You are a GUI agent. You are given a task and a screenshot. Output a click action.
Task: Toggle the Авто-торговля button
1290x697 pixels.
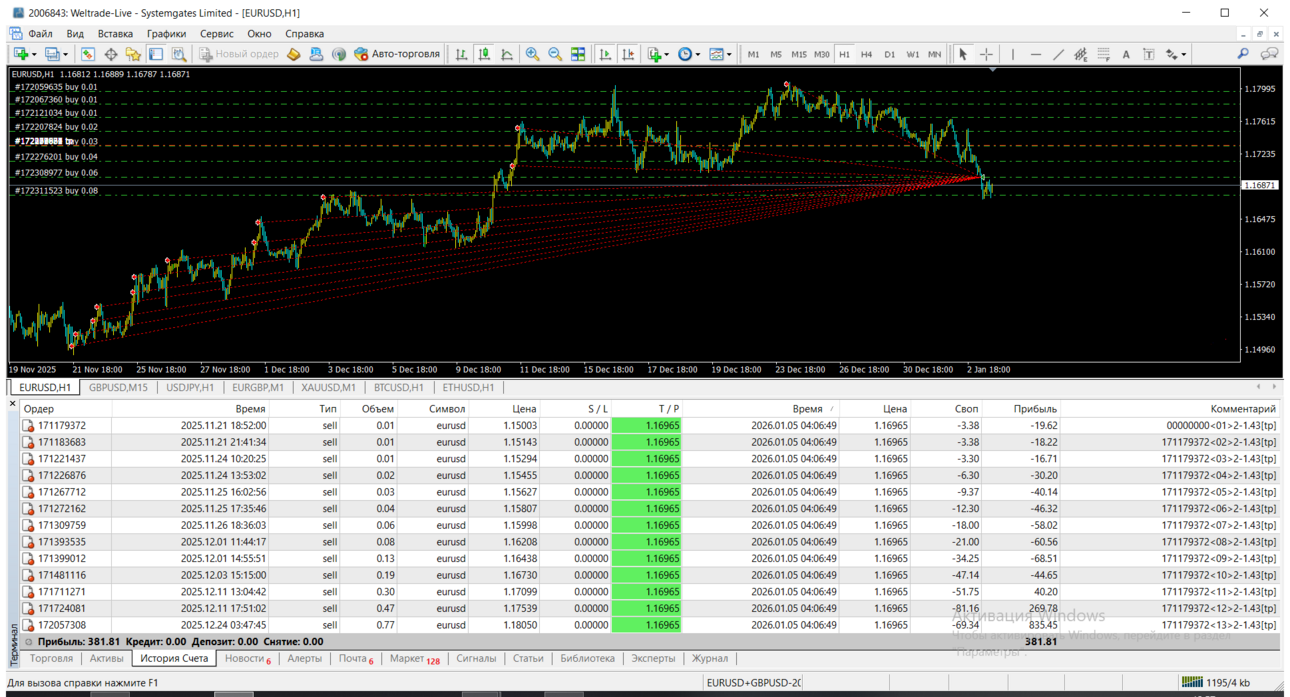tap(396, 54)
